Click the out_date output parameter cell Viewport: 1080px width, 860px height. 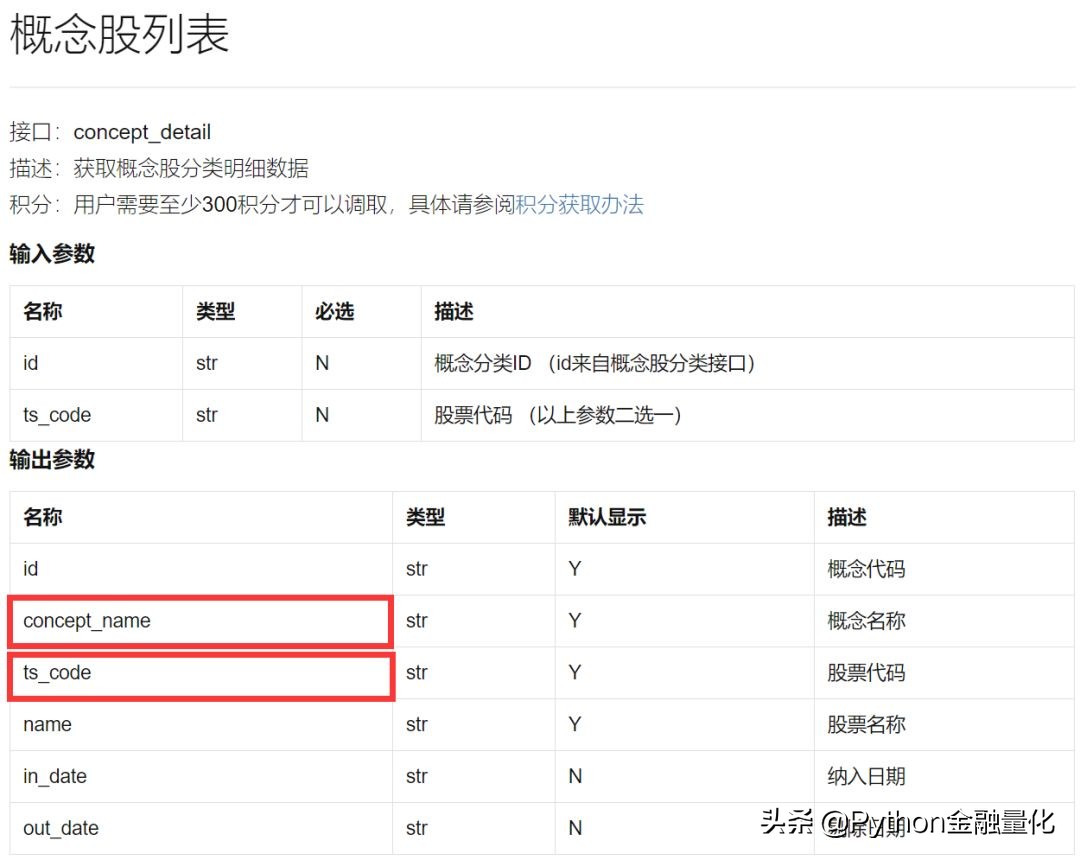pos(60,828)
